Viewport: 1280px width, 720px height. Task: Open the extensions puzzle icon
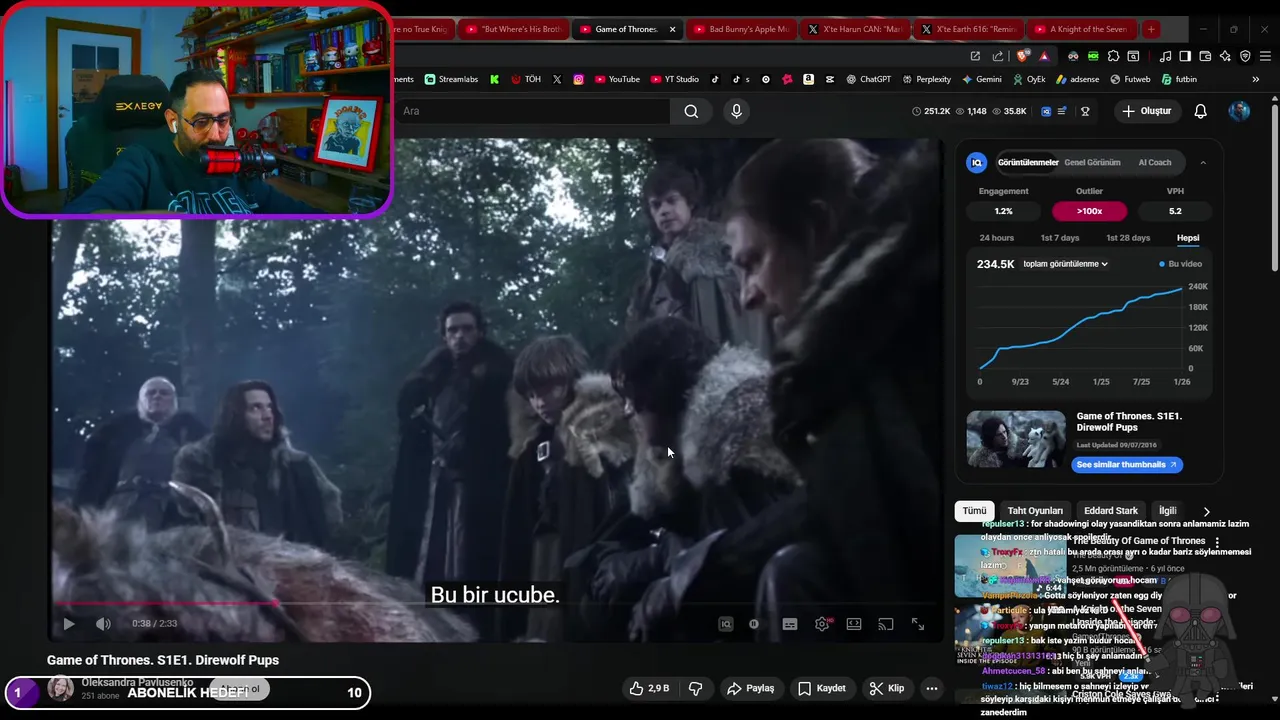pyautogui.click(x=1113, y=56)
